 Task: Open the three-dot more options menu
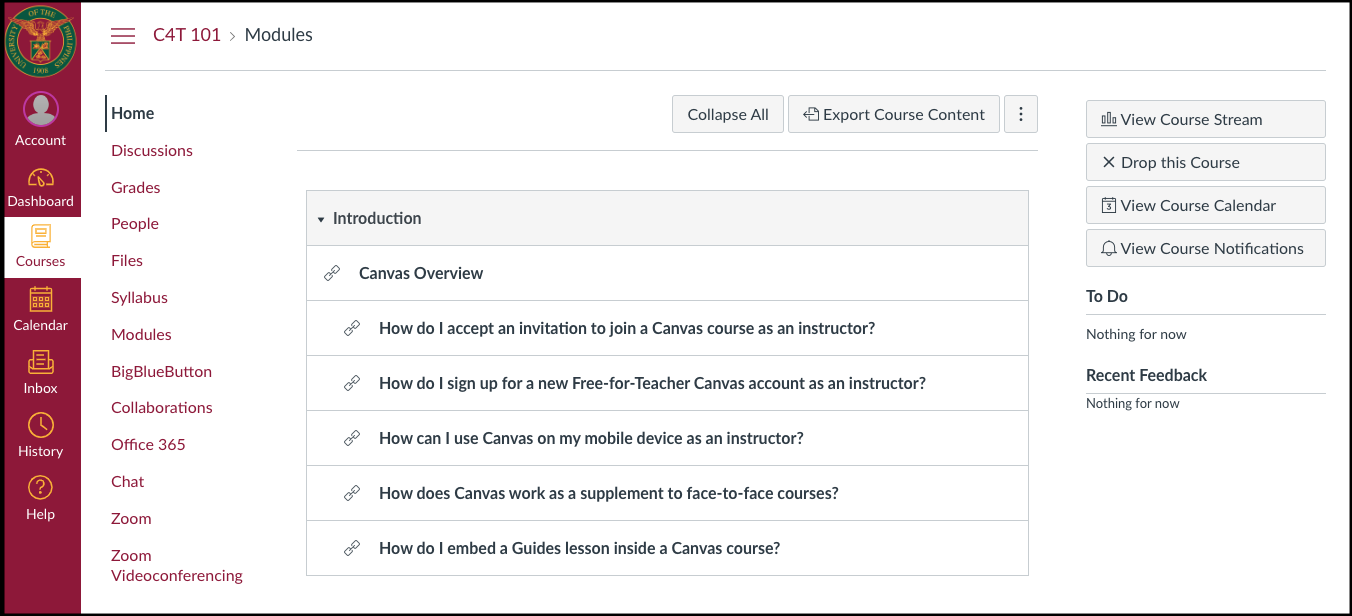pyautogui.click(x=1021, y=114)
